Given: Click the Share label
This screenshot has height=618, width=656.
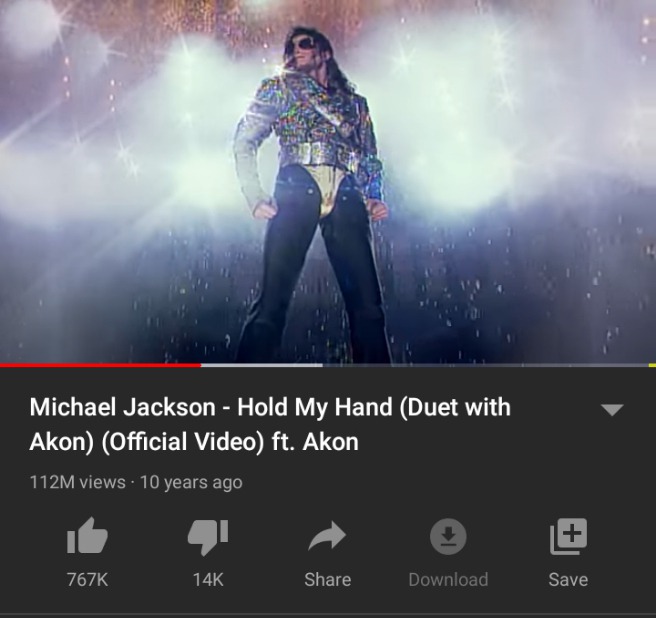Looking at the screenshot, I should [x=328, y=580].
